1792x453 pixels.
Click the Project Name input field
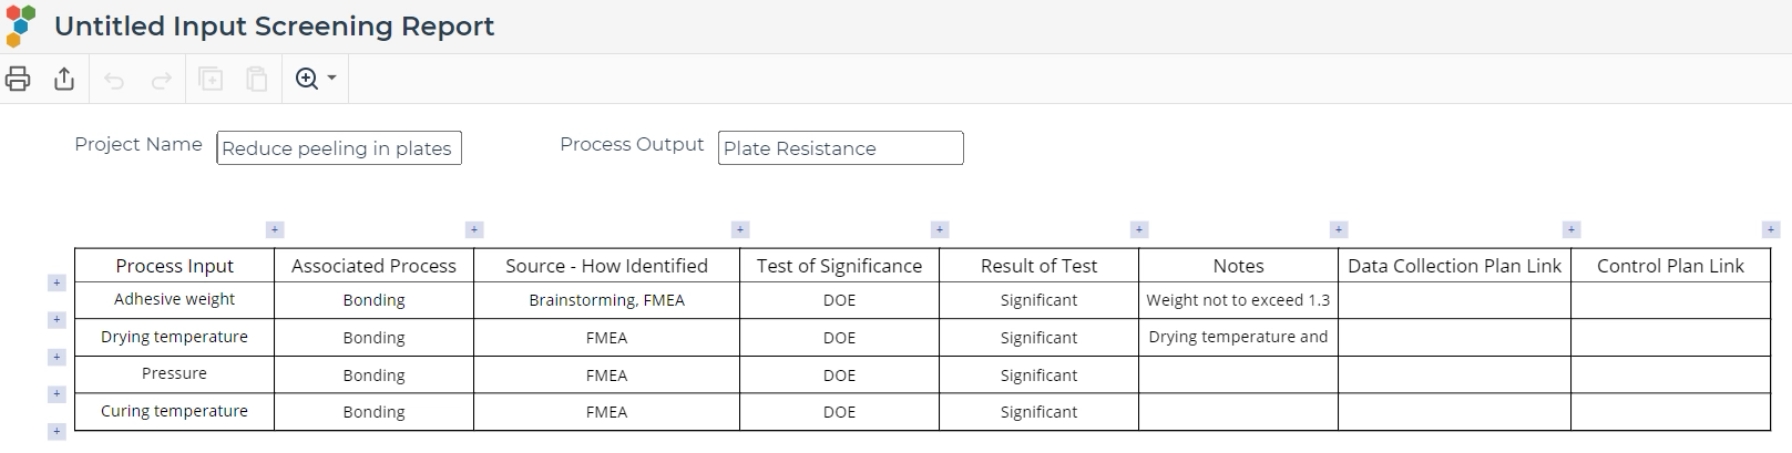pos(338,148)
